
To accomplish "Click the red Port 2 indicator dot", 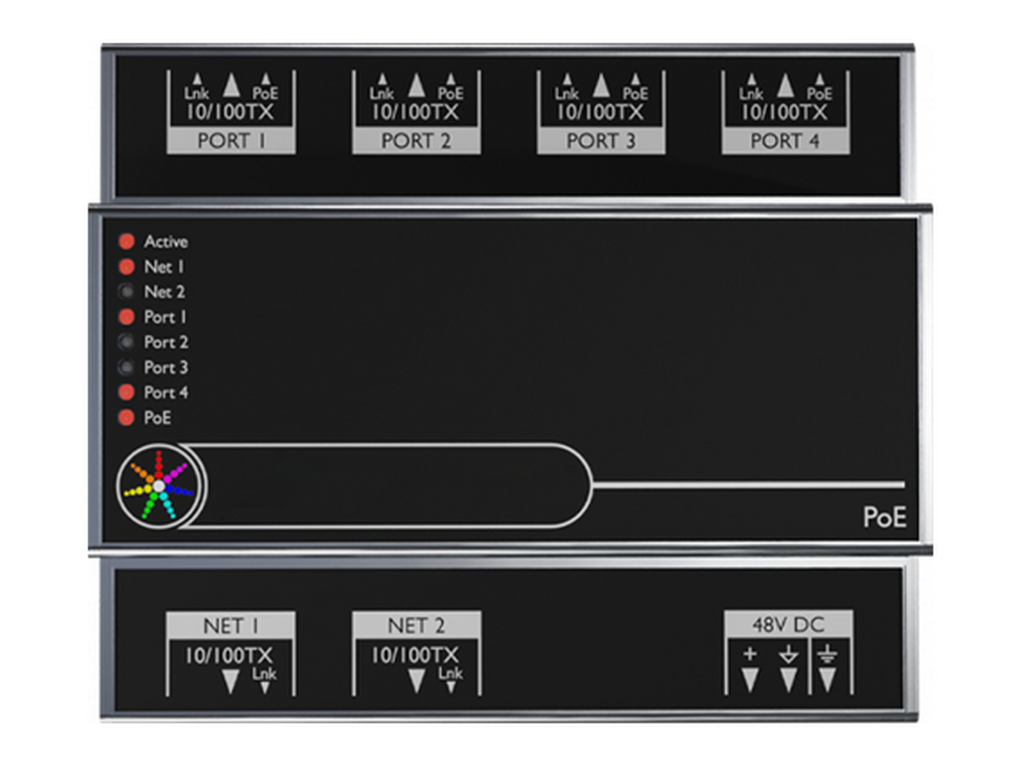I will point(127,341).
